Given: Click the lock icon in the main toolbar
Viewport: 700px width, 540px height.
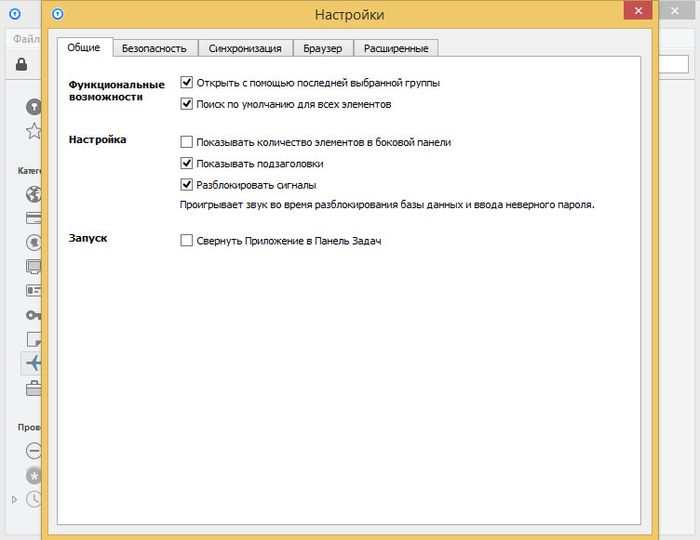Looking at the screenshot, I should coord(21,65).
